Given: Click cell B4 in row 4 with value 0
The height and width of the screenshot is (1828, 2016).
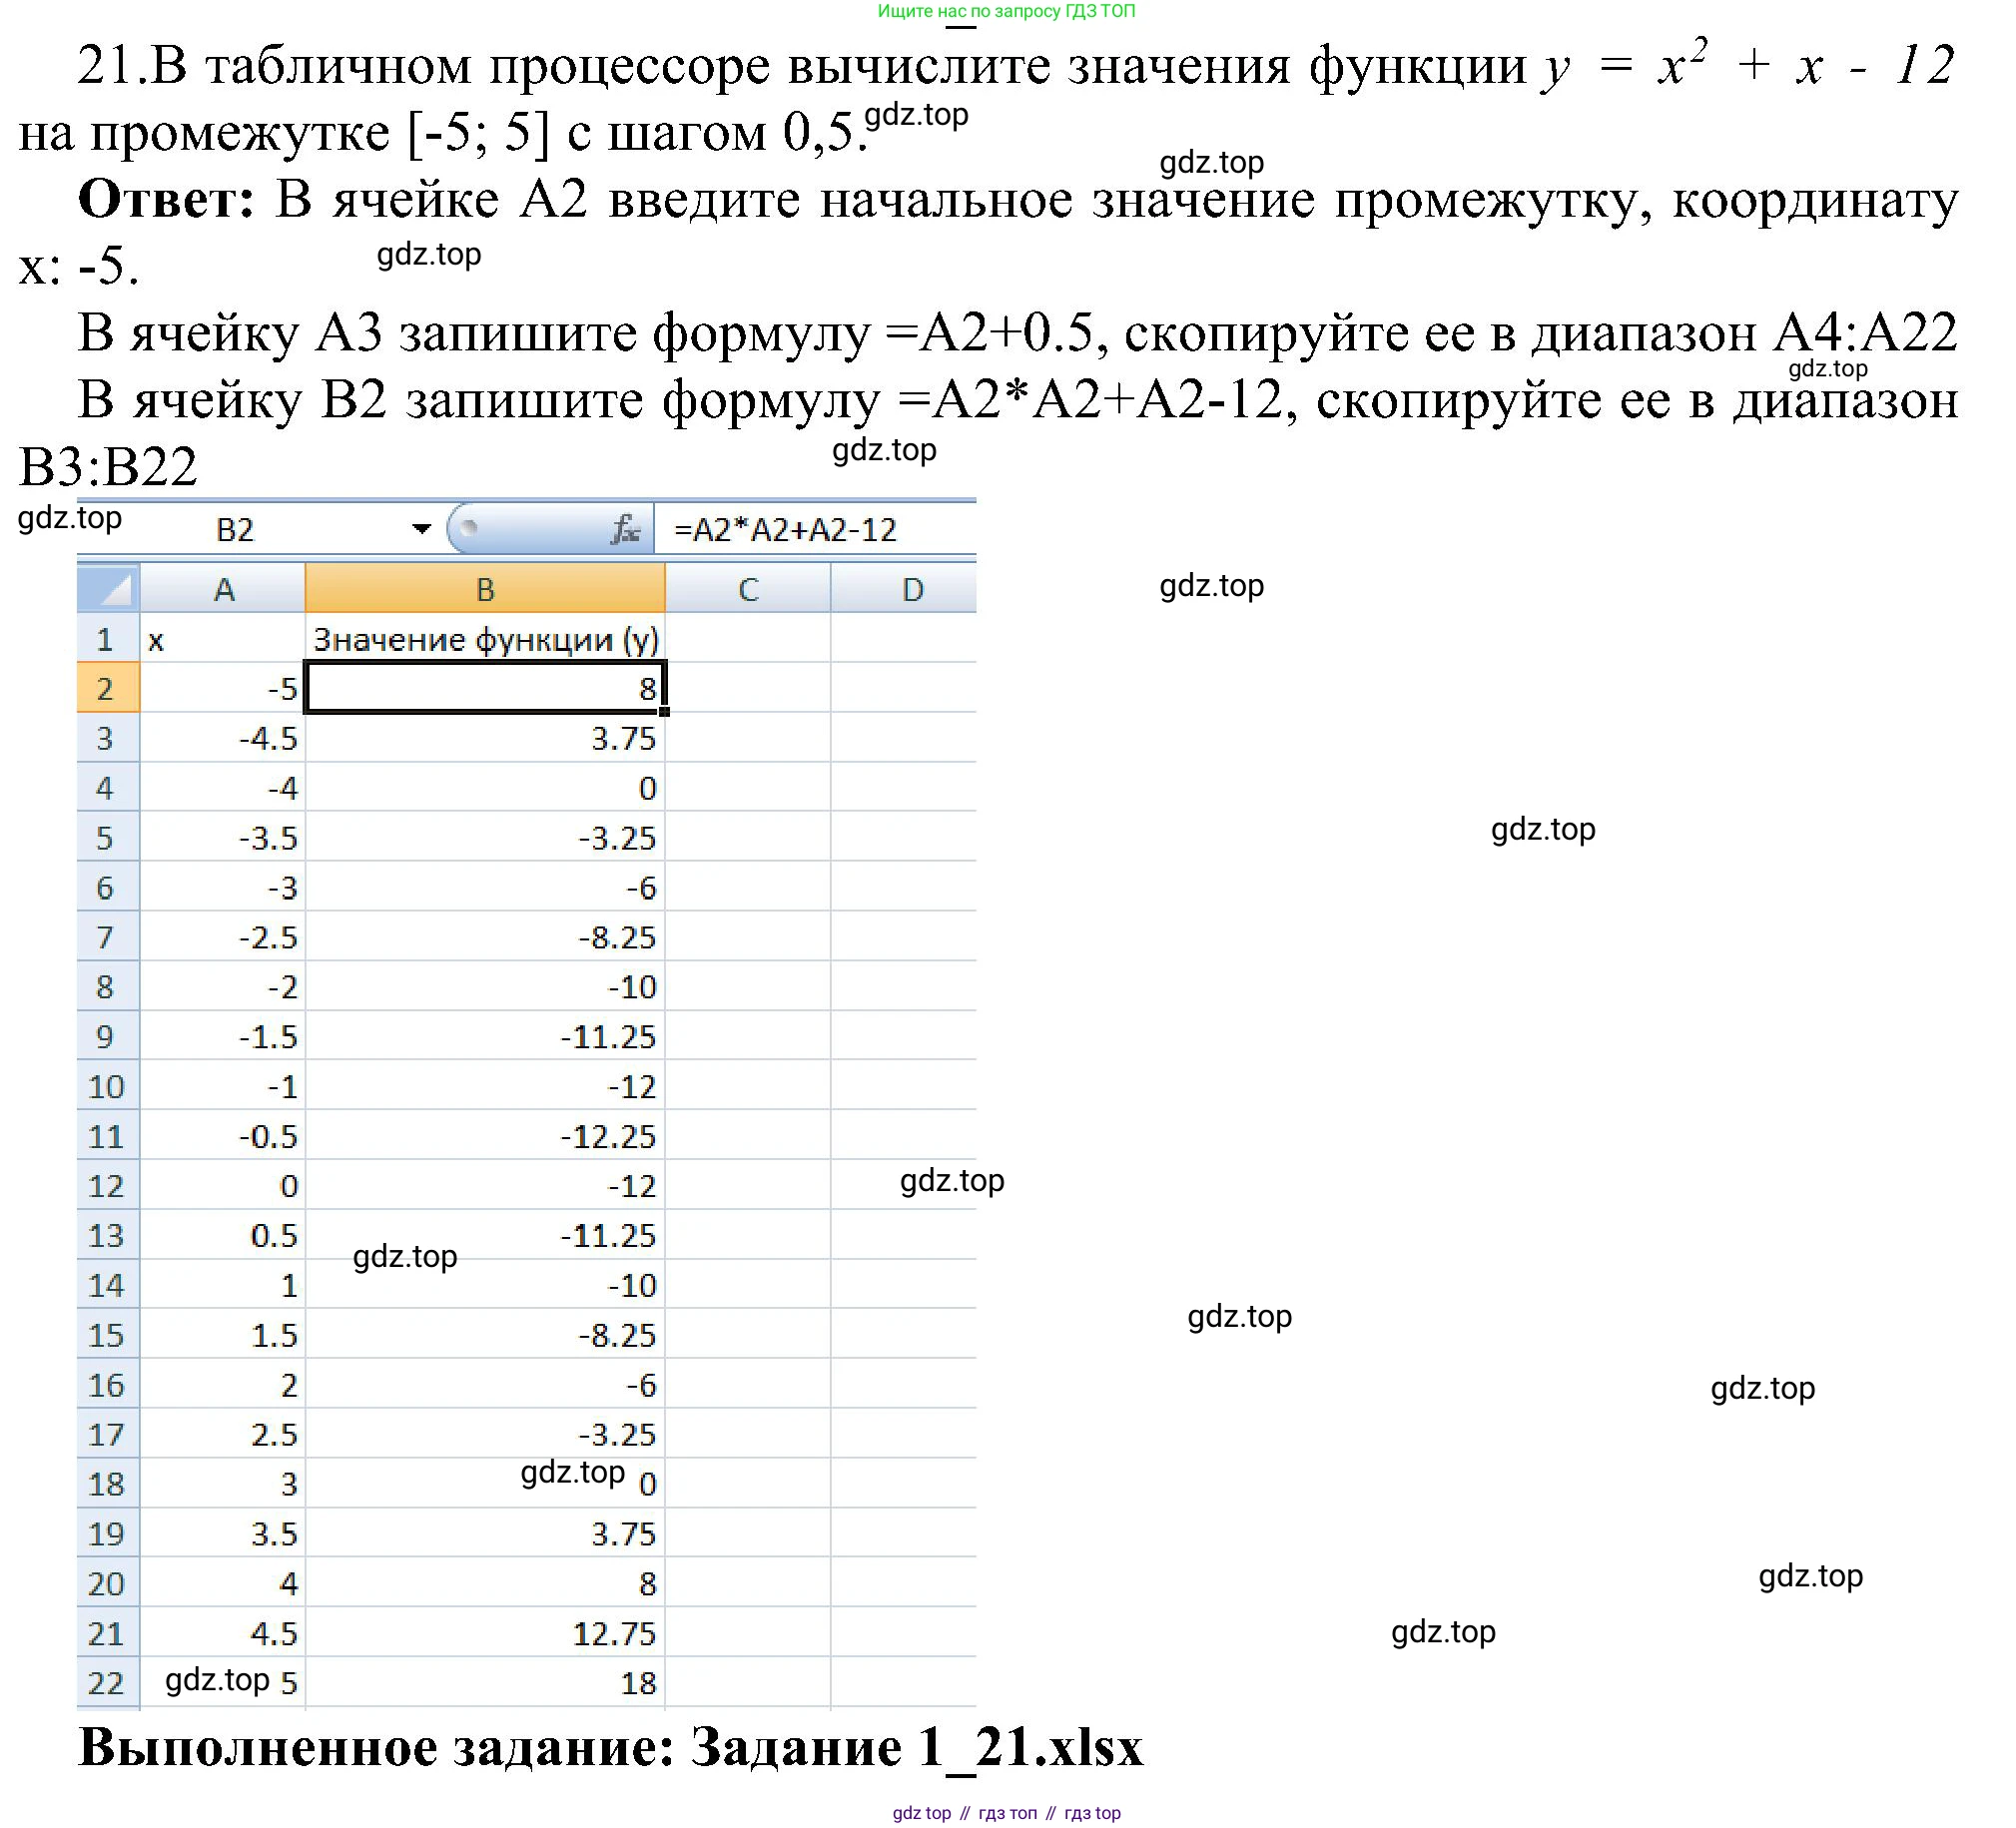Looking at the screenshot, I should [x=485, y=788].
